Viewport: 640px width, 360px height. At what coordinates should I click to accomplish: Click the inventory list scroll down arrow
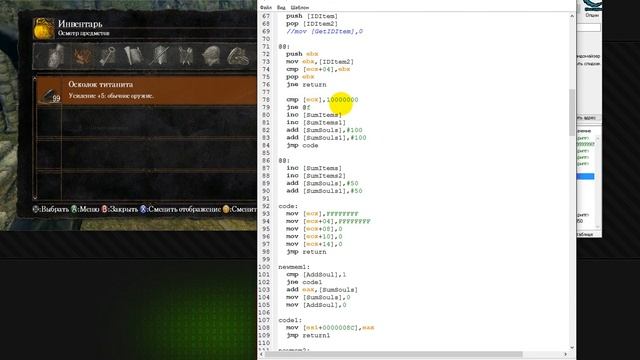point(35,197)
